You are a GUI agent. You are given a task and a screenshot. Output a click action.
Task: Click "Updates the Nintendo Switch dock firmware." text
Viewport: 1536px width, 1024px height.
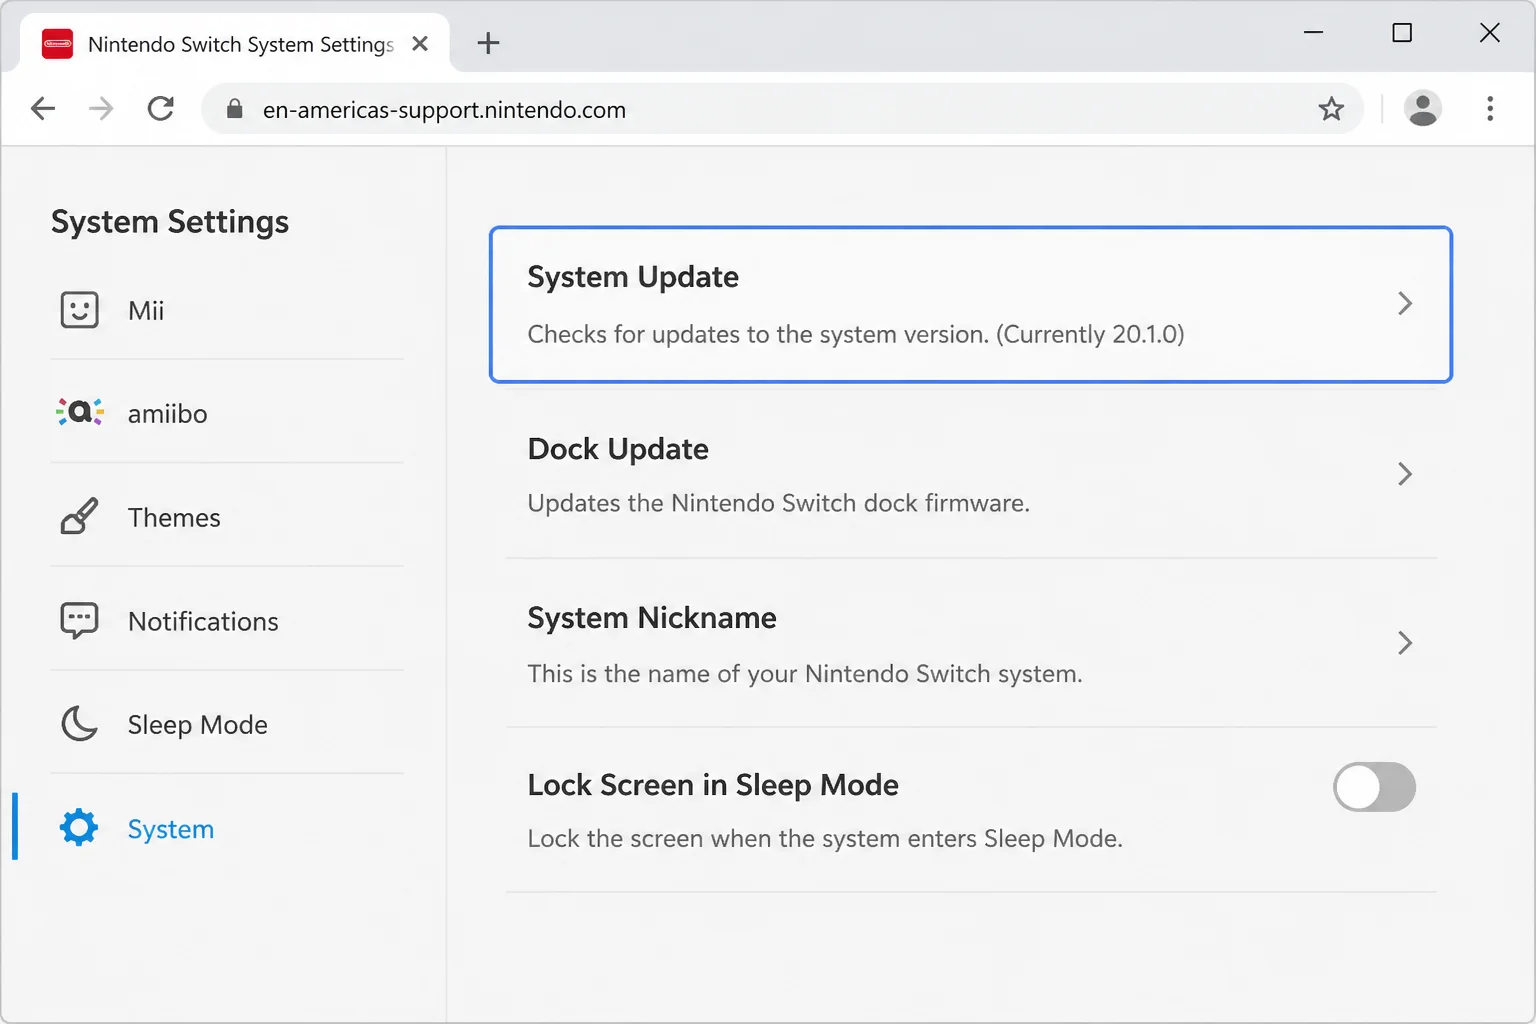click(779, 503)
